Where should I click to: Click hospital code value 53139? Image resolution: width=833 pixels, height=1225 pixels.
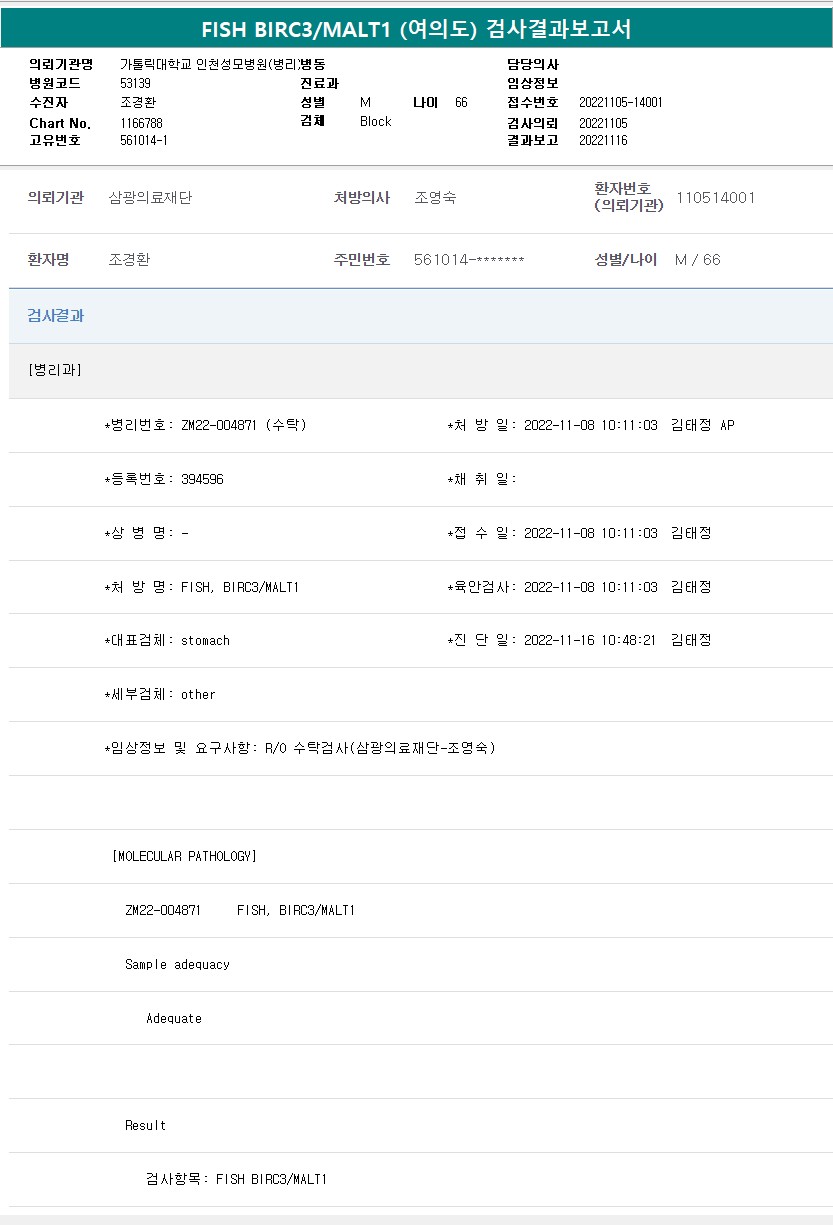click(135, 83)
